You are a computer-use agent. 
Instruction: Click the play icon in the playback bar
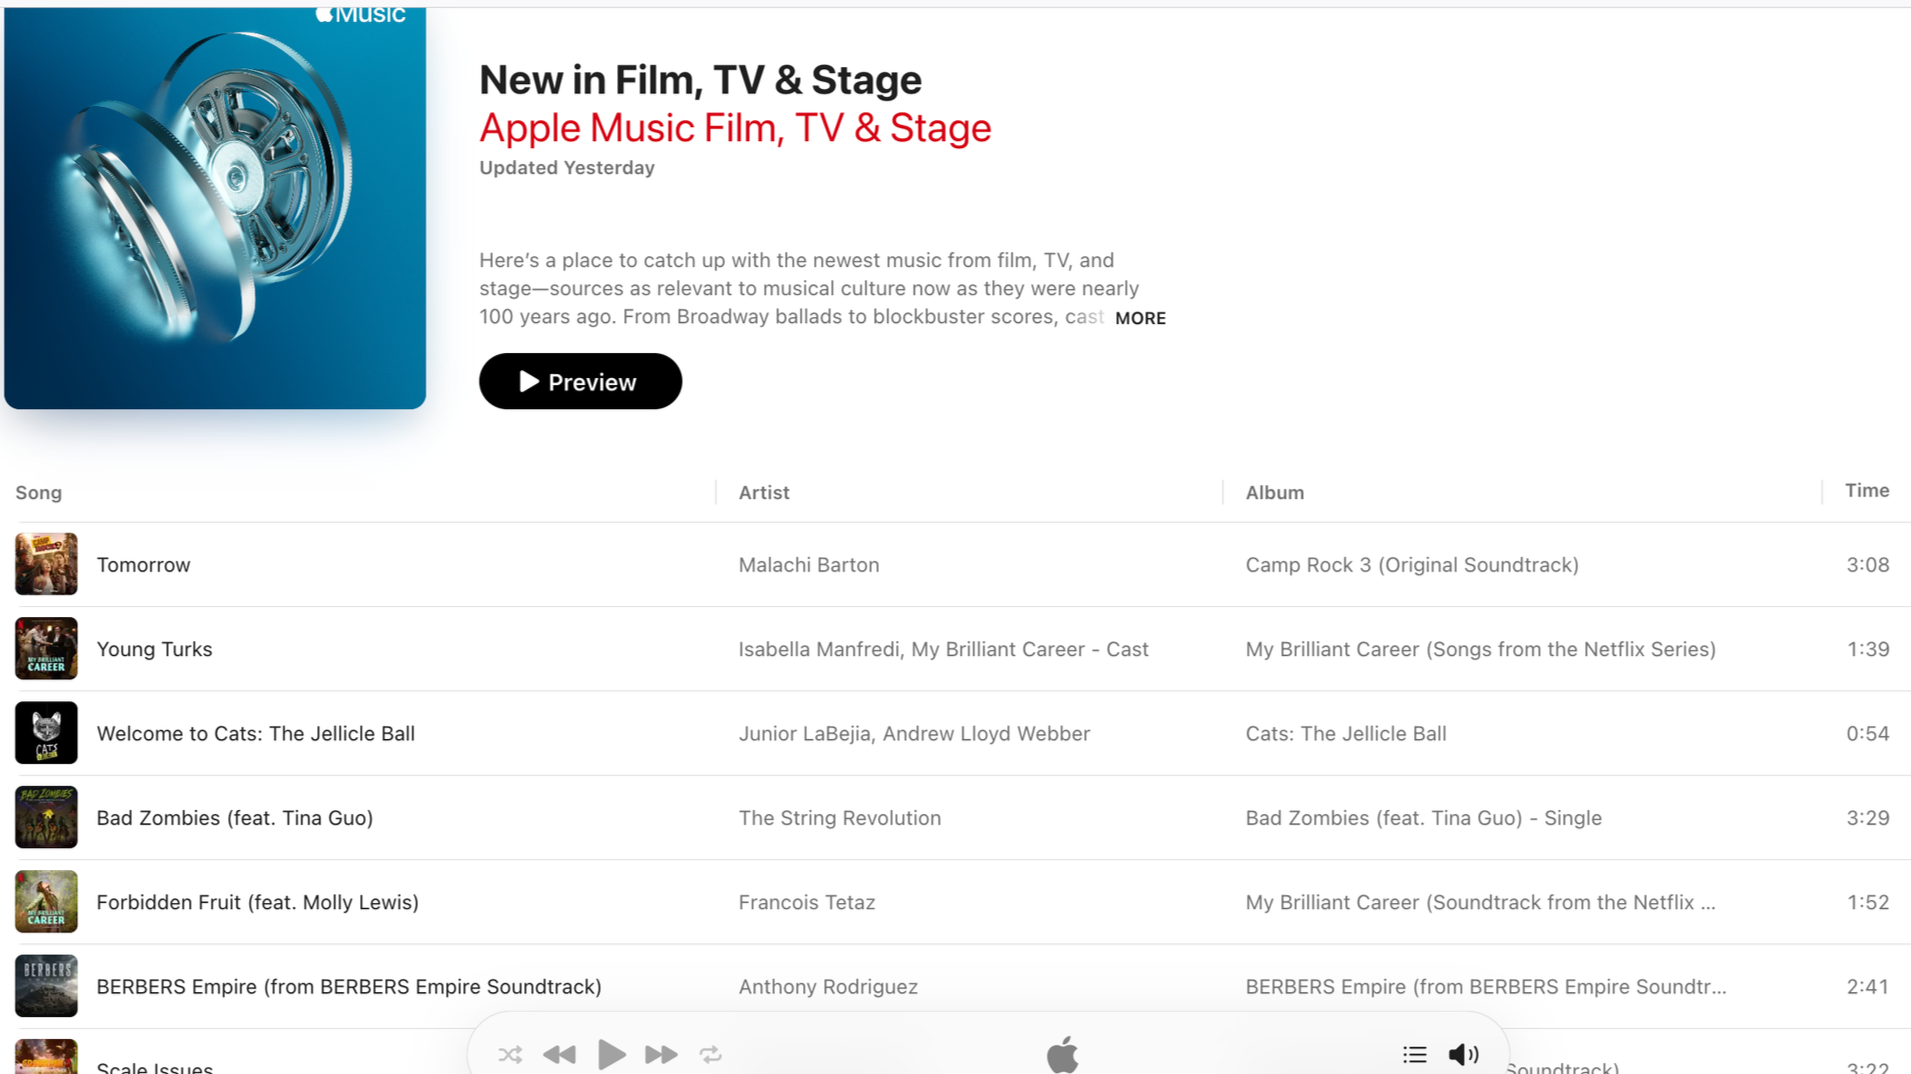611,1054
